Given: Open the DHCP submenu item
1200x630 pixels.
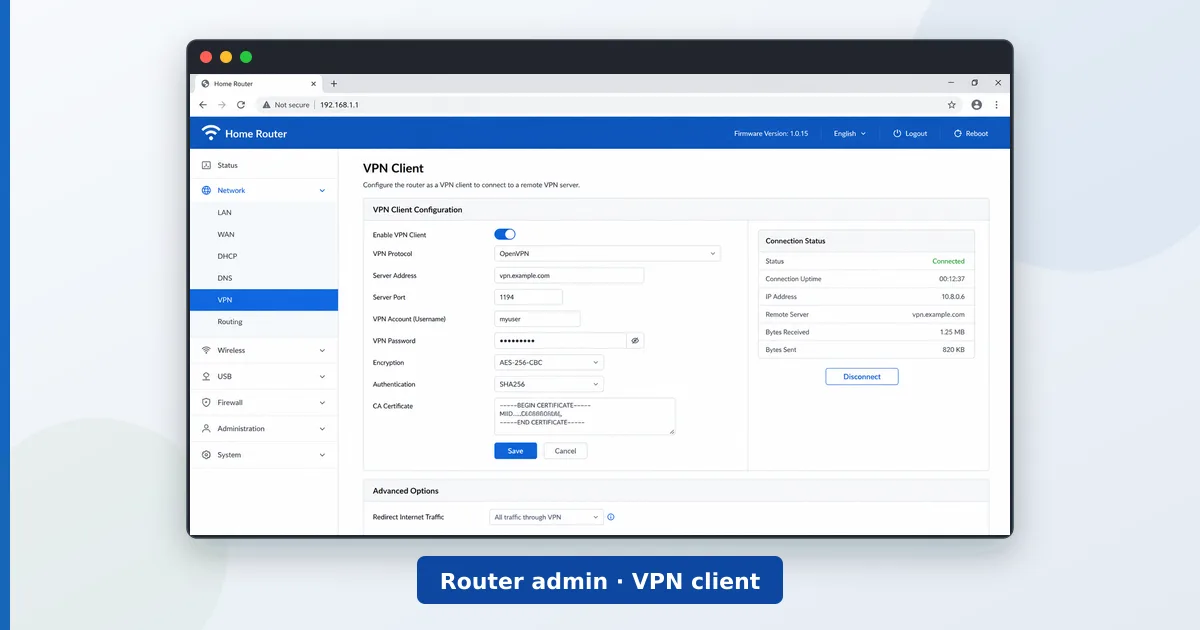Looking at the screenshot, I should point(264,256).
